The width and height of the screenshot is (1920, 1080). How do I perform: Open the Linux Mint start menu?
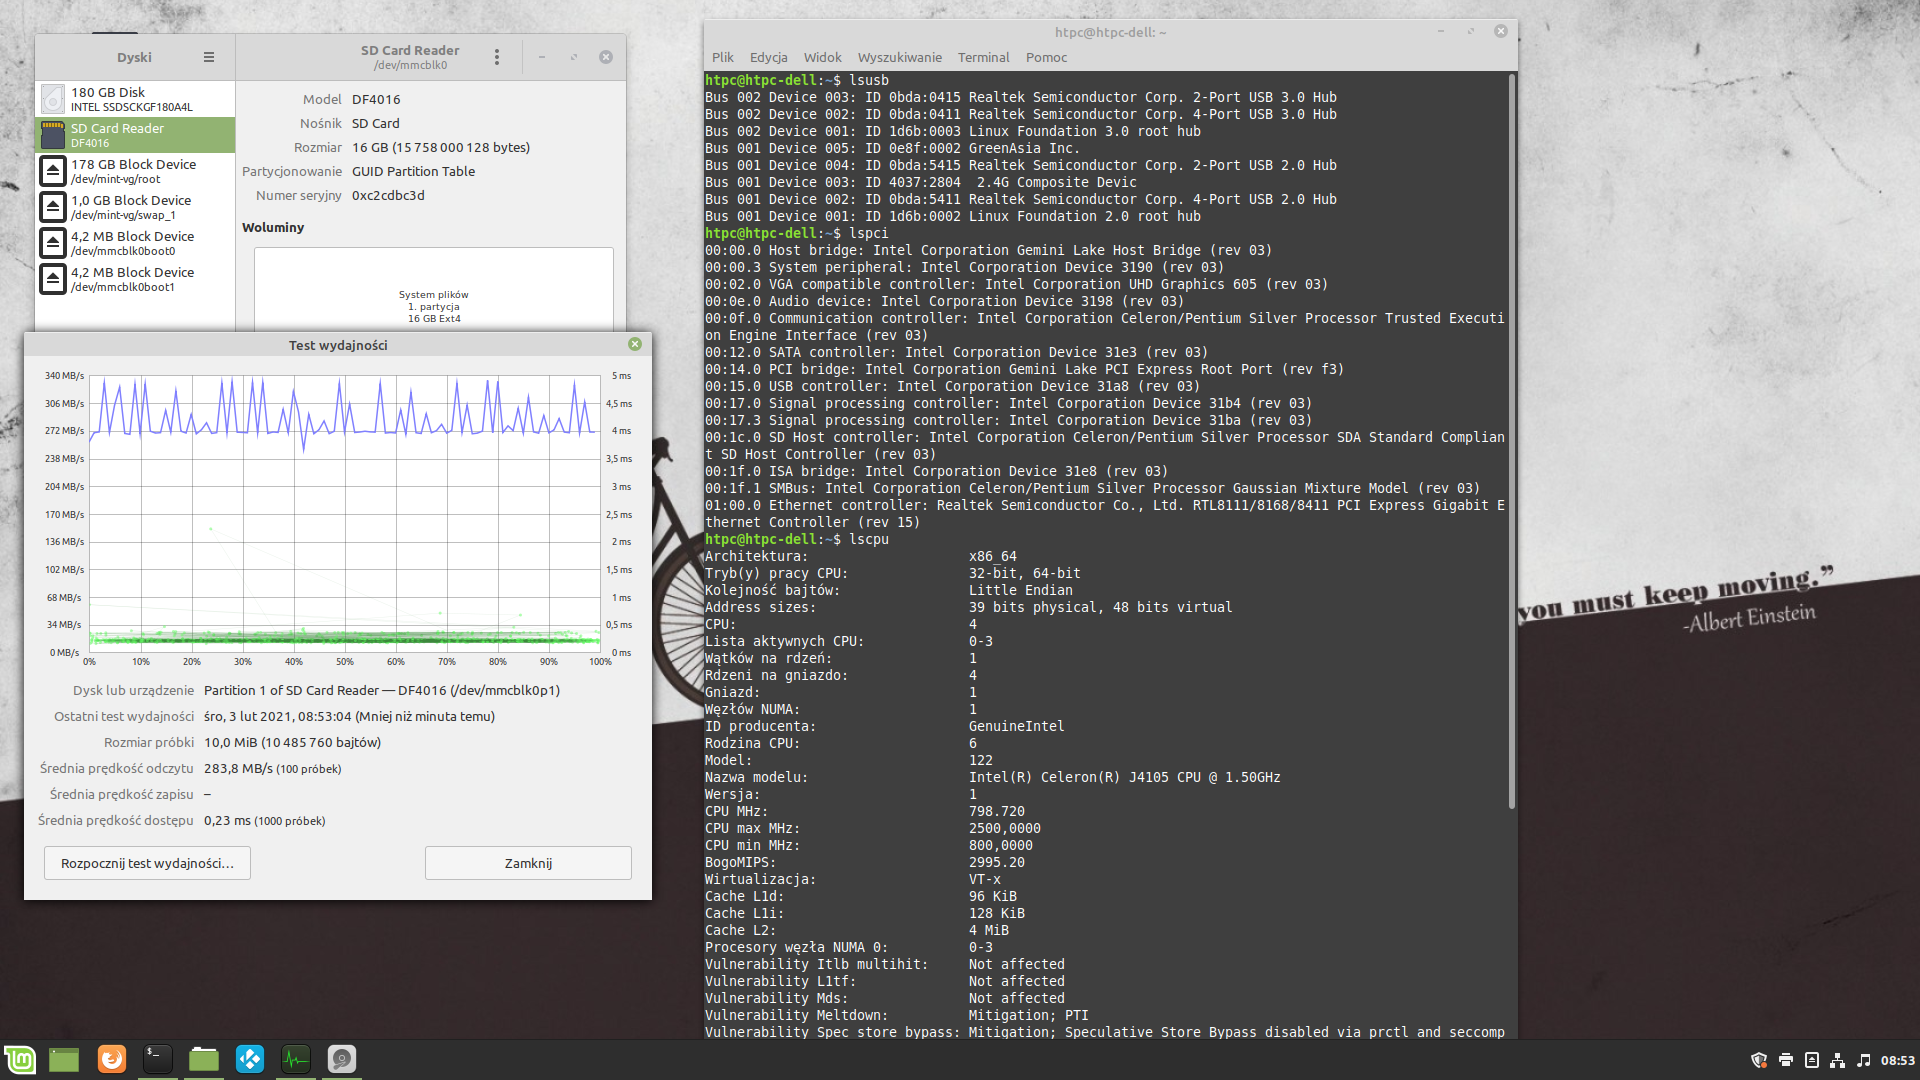click(20, 1059)
